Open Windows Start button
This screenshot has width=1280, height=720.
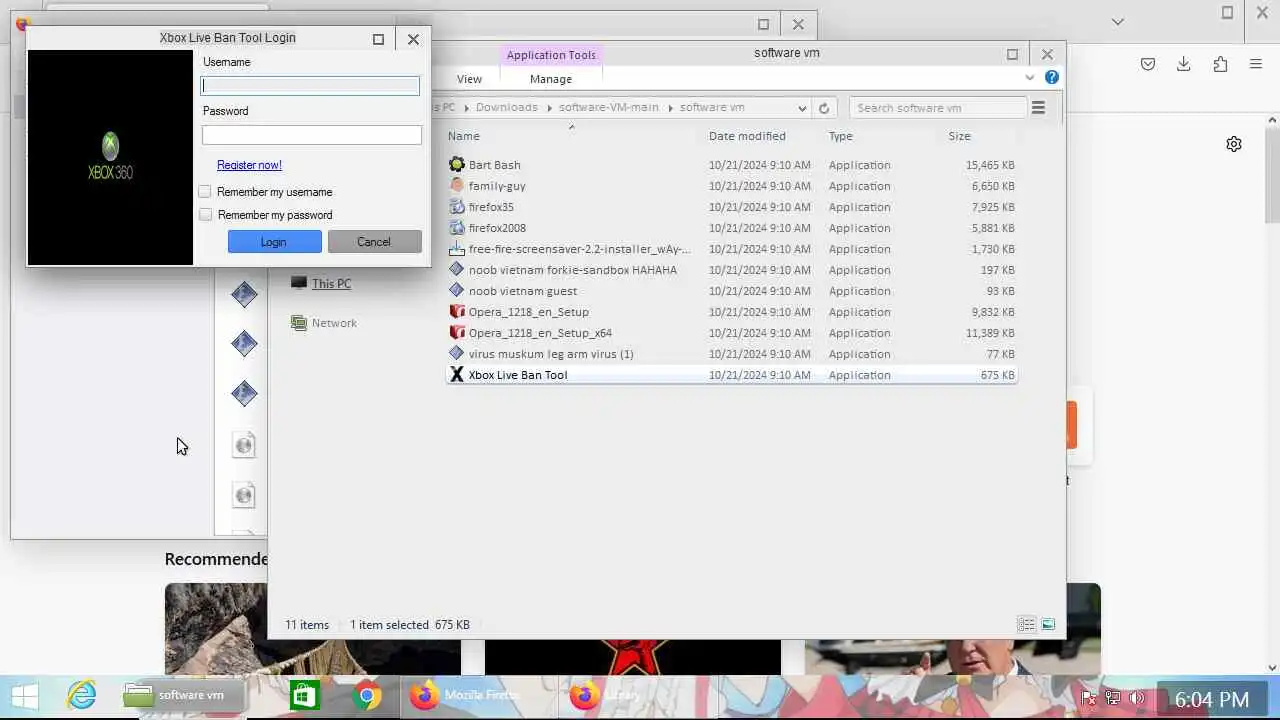coord(25,696)
